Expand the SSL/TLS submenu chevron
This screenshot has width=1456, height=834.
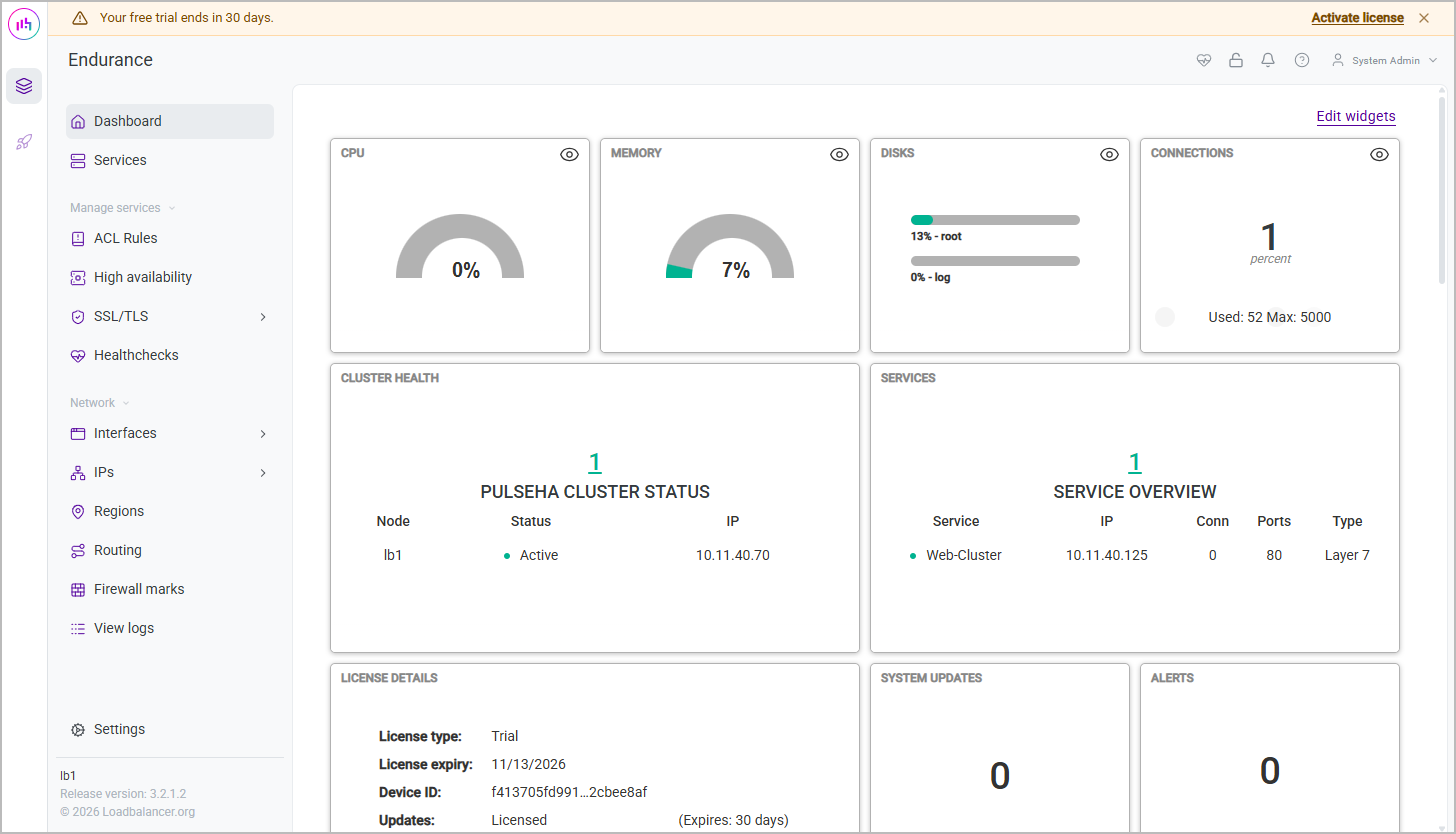[263, 316]
